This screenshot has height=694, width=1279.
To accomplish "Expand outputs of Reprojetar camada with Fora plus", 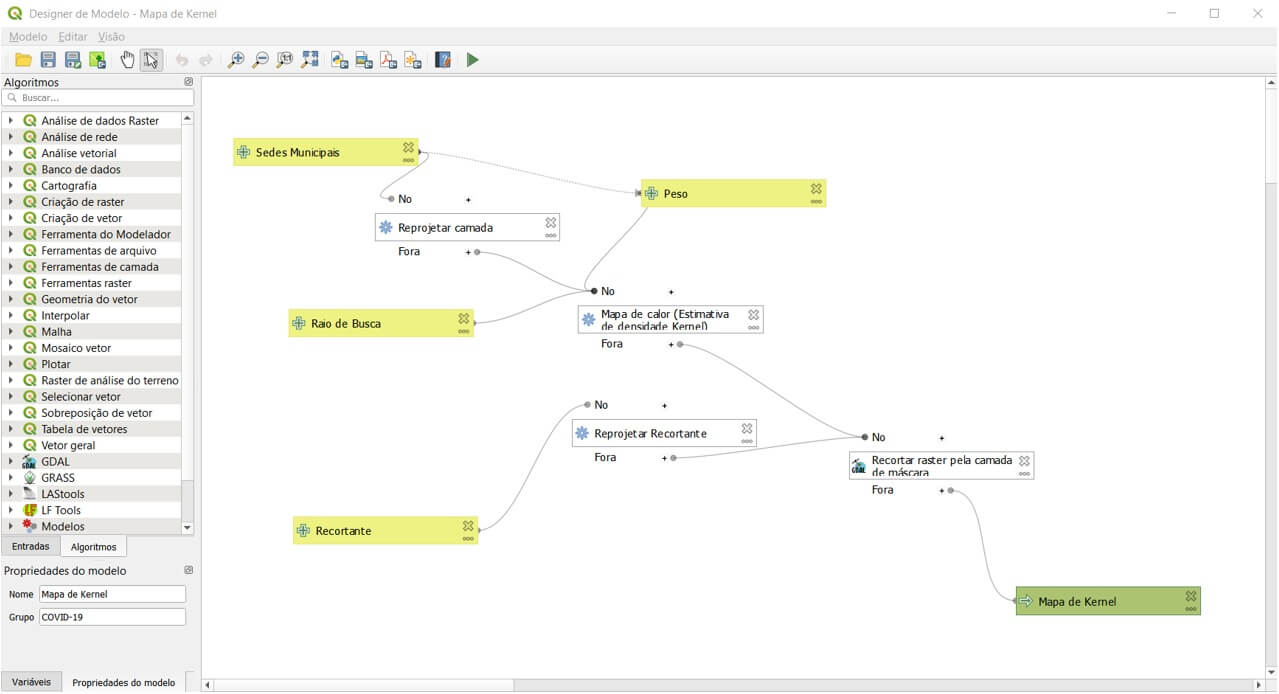I will (x=468, y=252).
